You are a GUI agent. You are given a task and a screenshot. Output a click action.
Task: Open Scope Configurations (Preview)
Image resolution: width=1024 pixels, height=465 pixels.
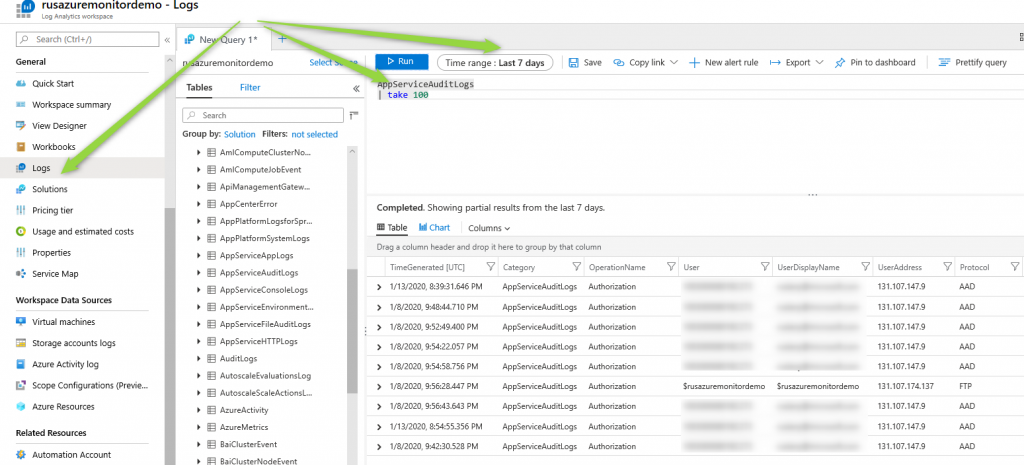(90, 385)
